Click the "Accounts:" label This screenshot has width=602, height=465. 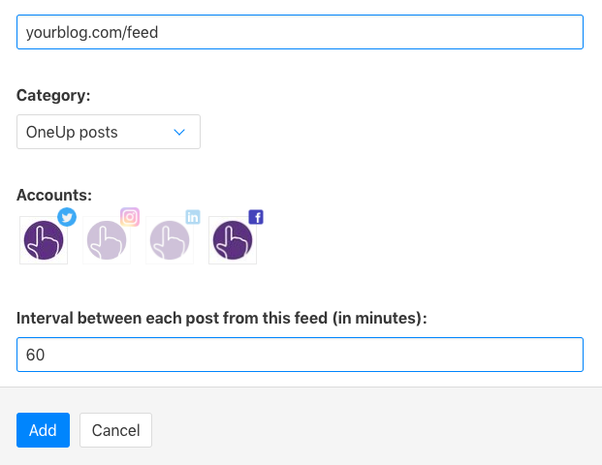(54, 195)
